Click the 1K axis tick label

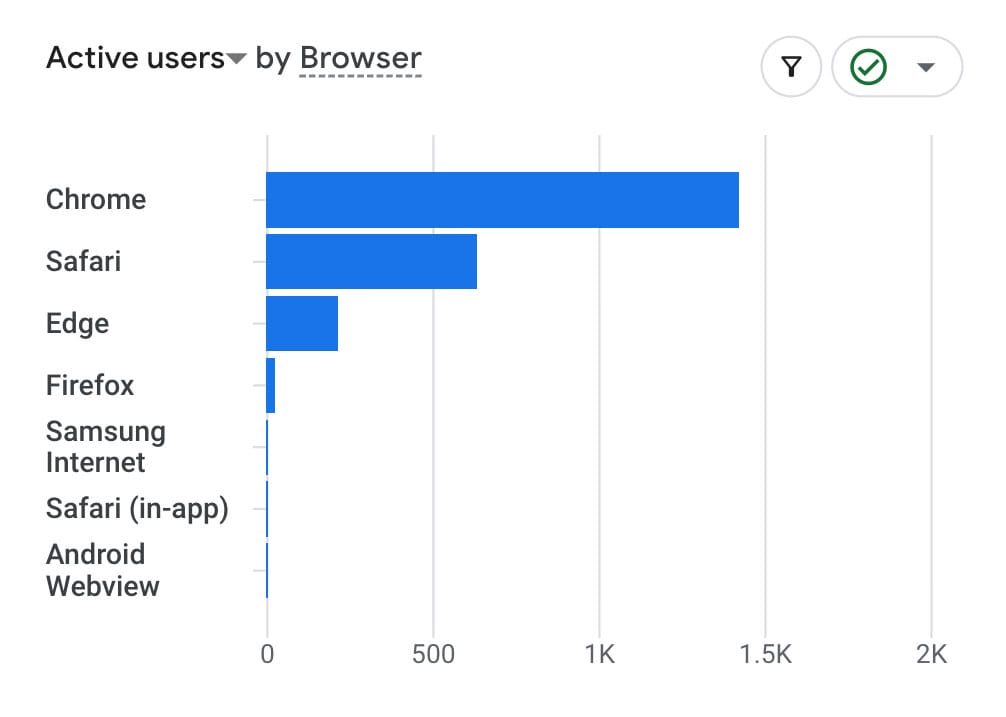(x=599, y=655)
